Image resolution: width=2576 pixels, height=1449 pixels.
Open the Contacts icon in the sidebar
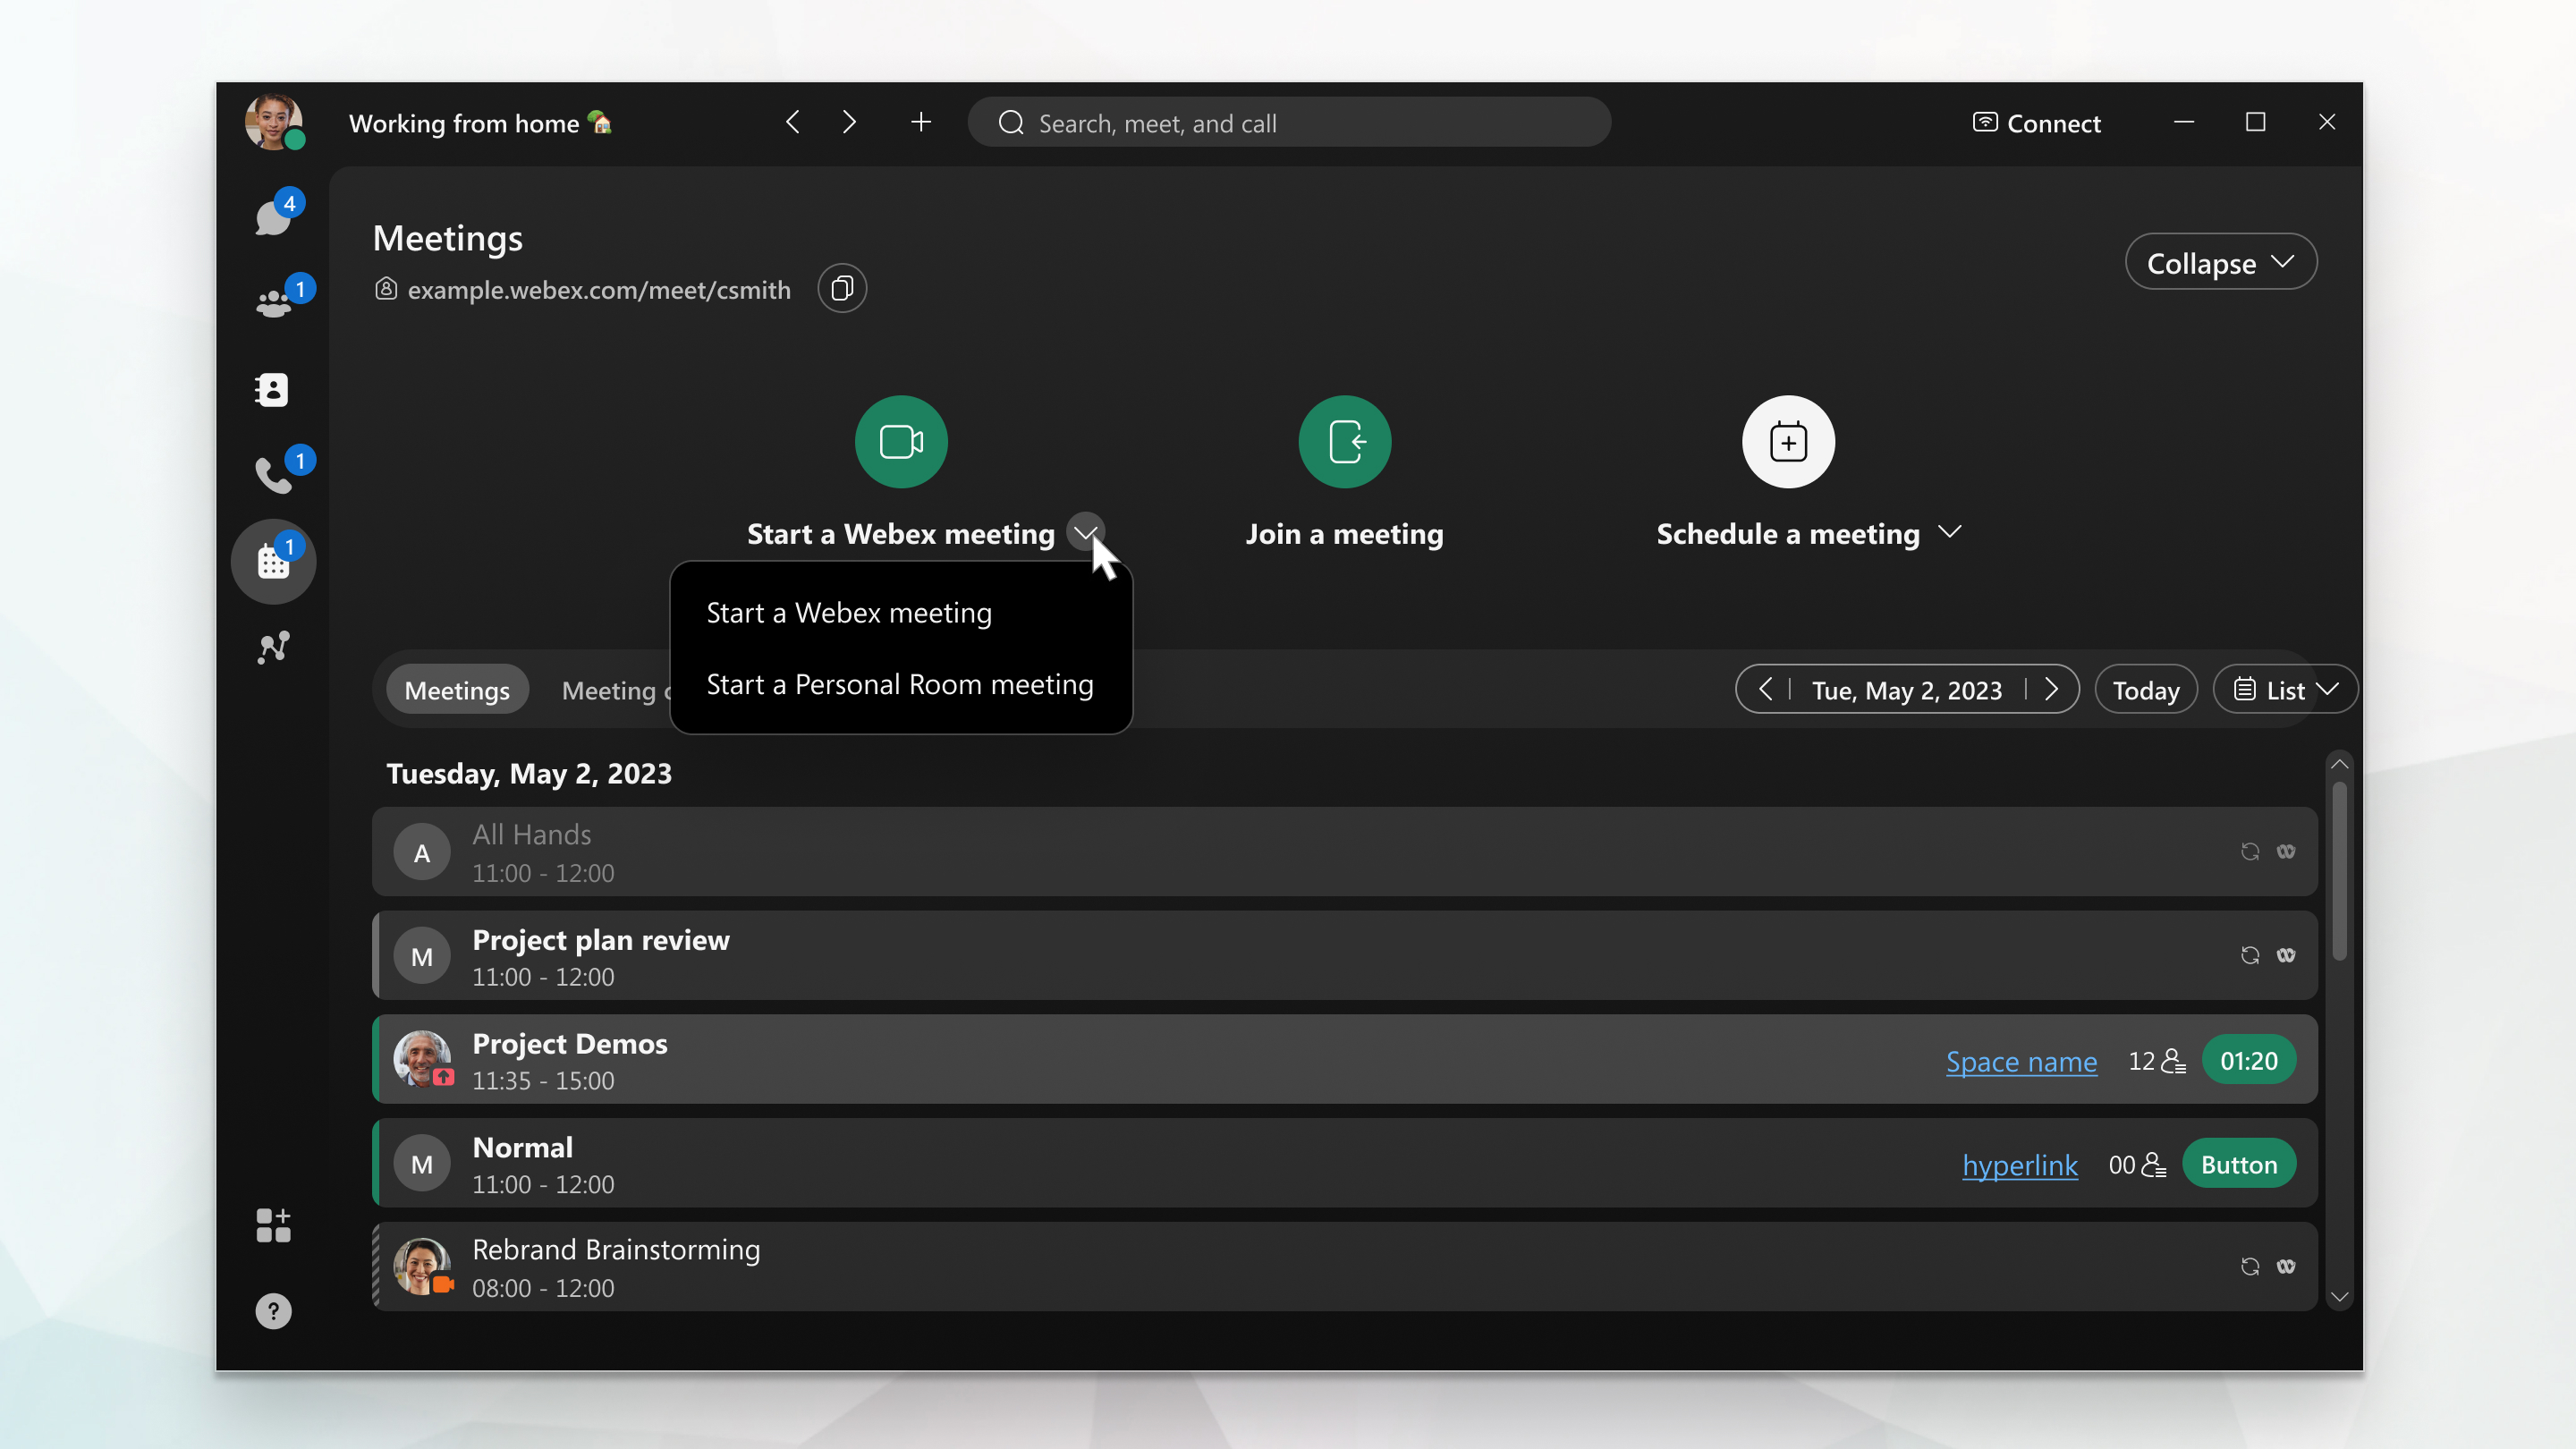click(x=273, y=389)
